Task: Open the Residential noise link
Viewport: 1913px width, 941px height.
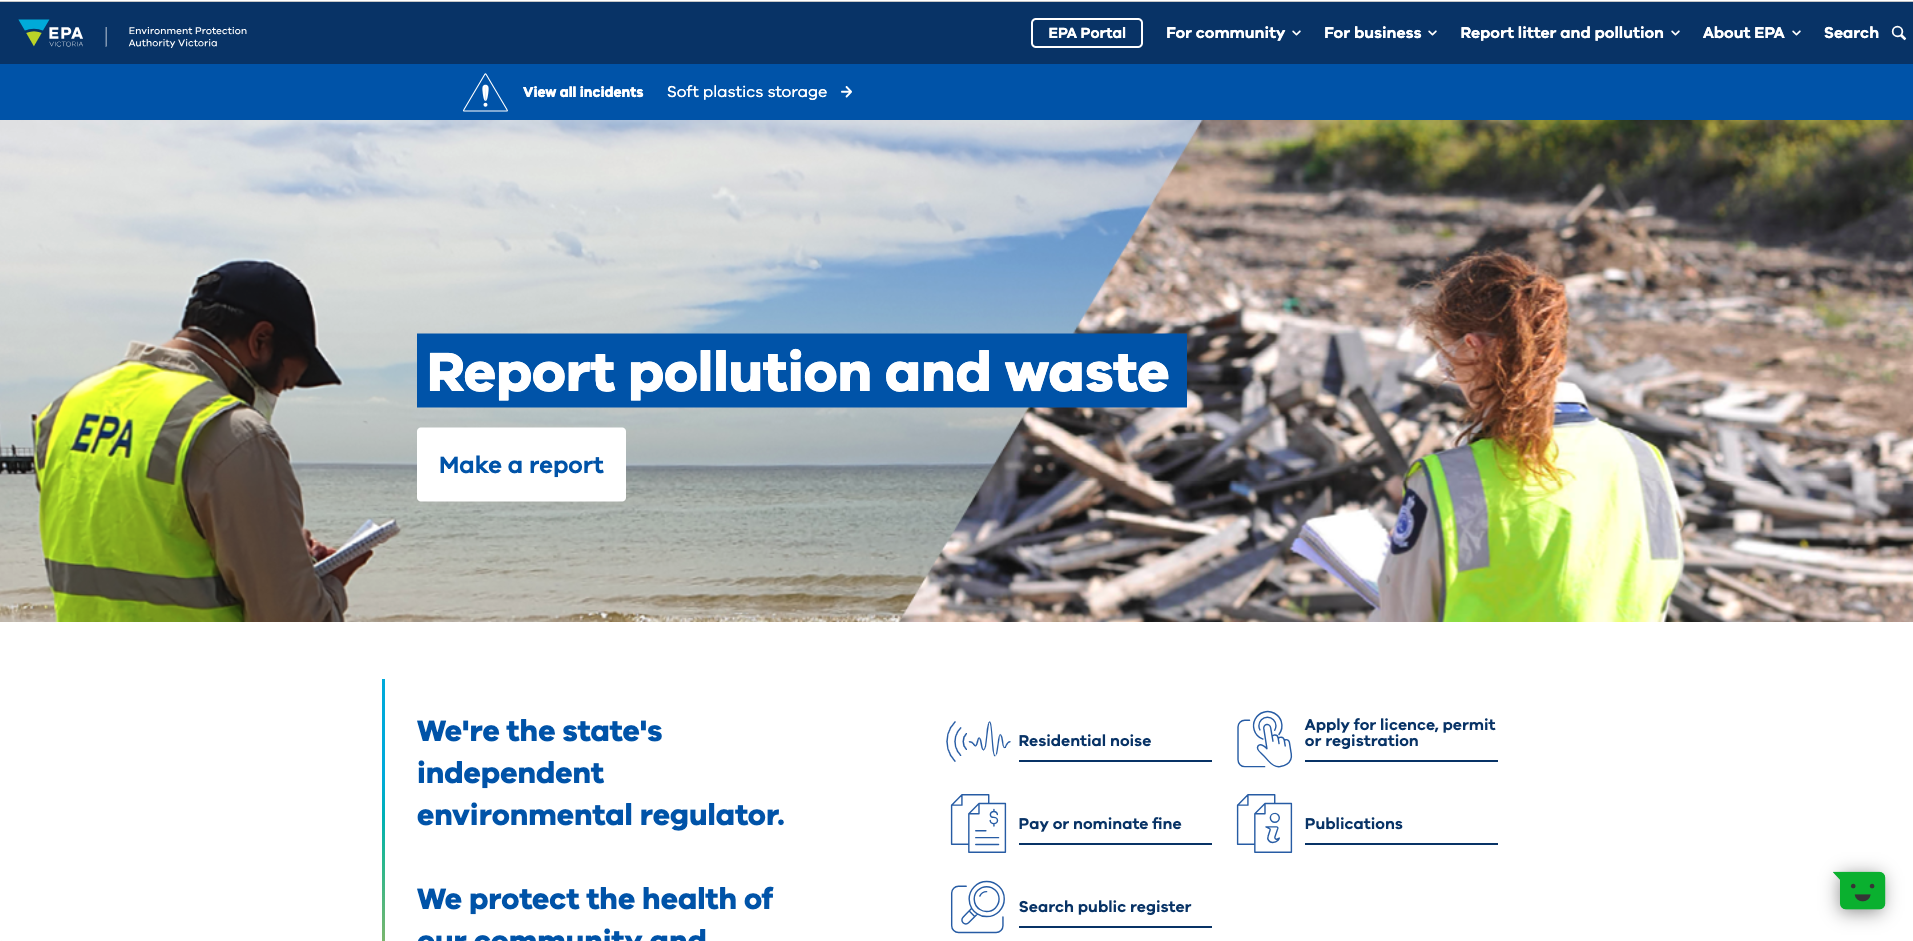Action: pyautogui.click(x=1084, y=741)
